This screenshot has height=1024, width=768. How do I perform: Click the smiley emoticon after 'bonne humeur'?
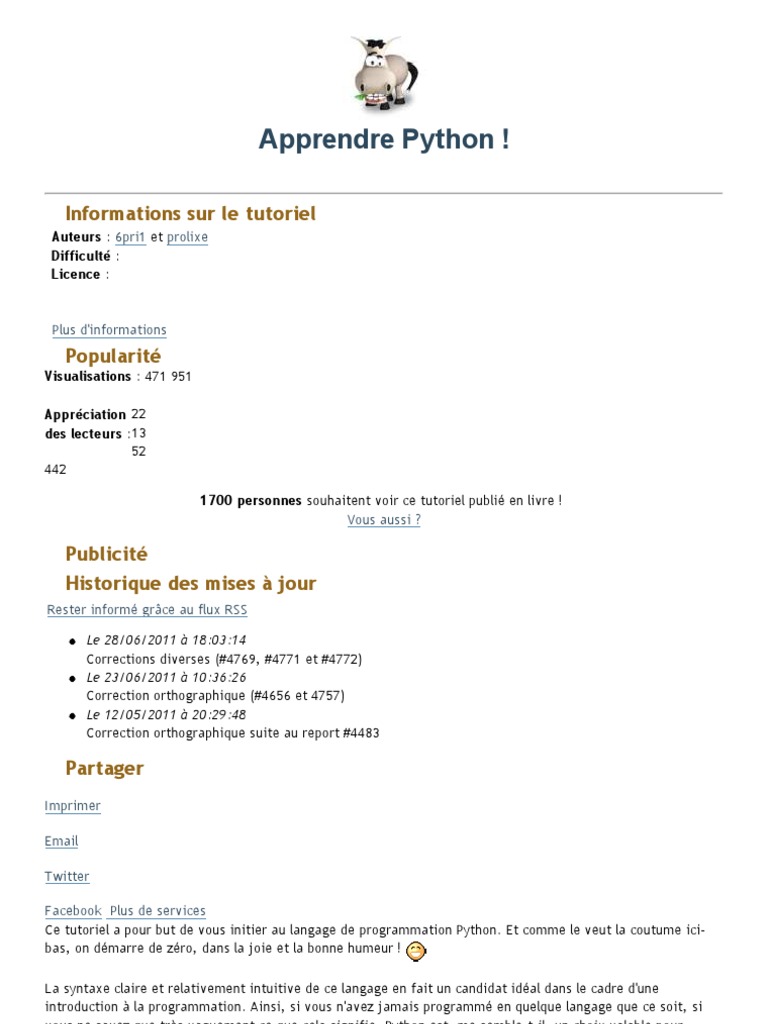(x=416, y=951)
